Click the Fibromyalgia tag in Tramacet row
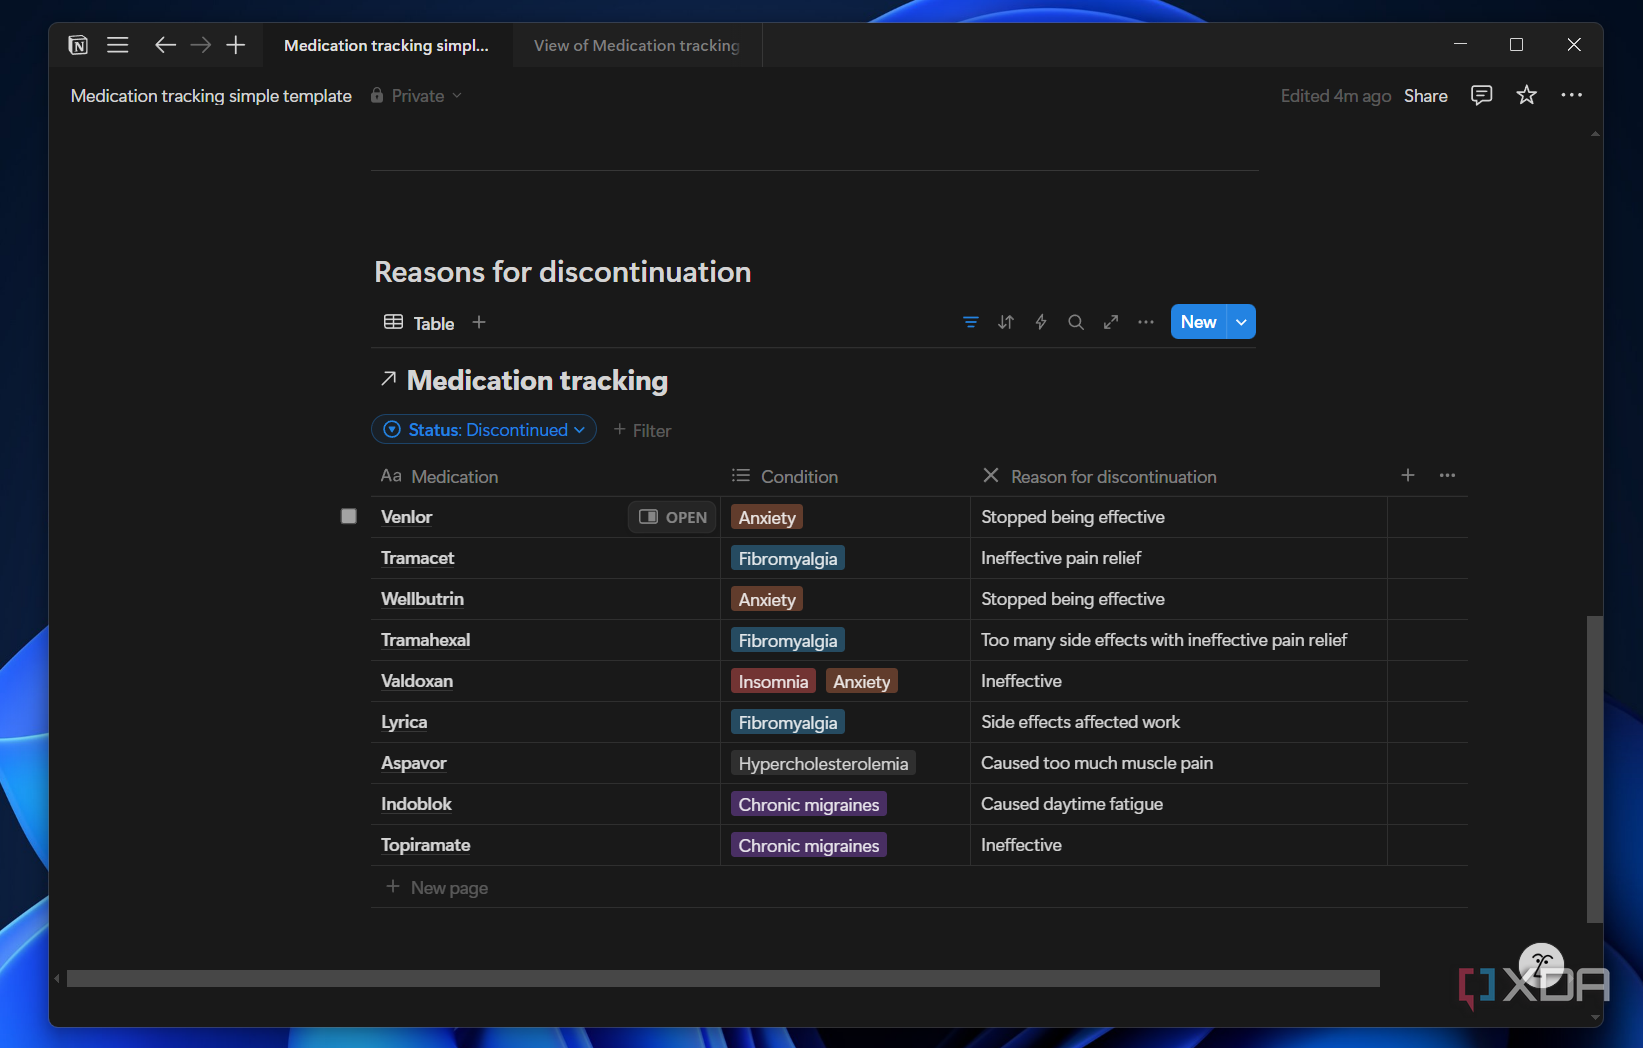1643x1048 pixels. pos(788,558)
